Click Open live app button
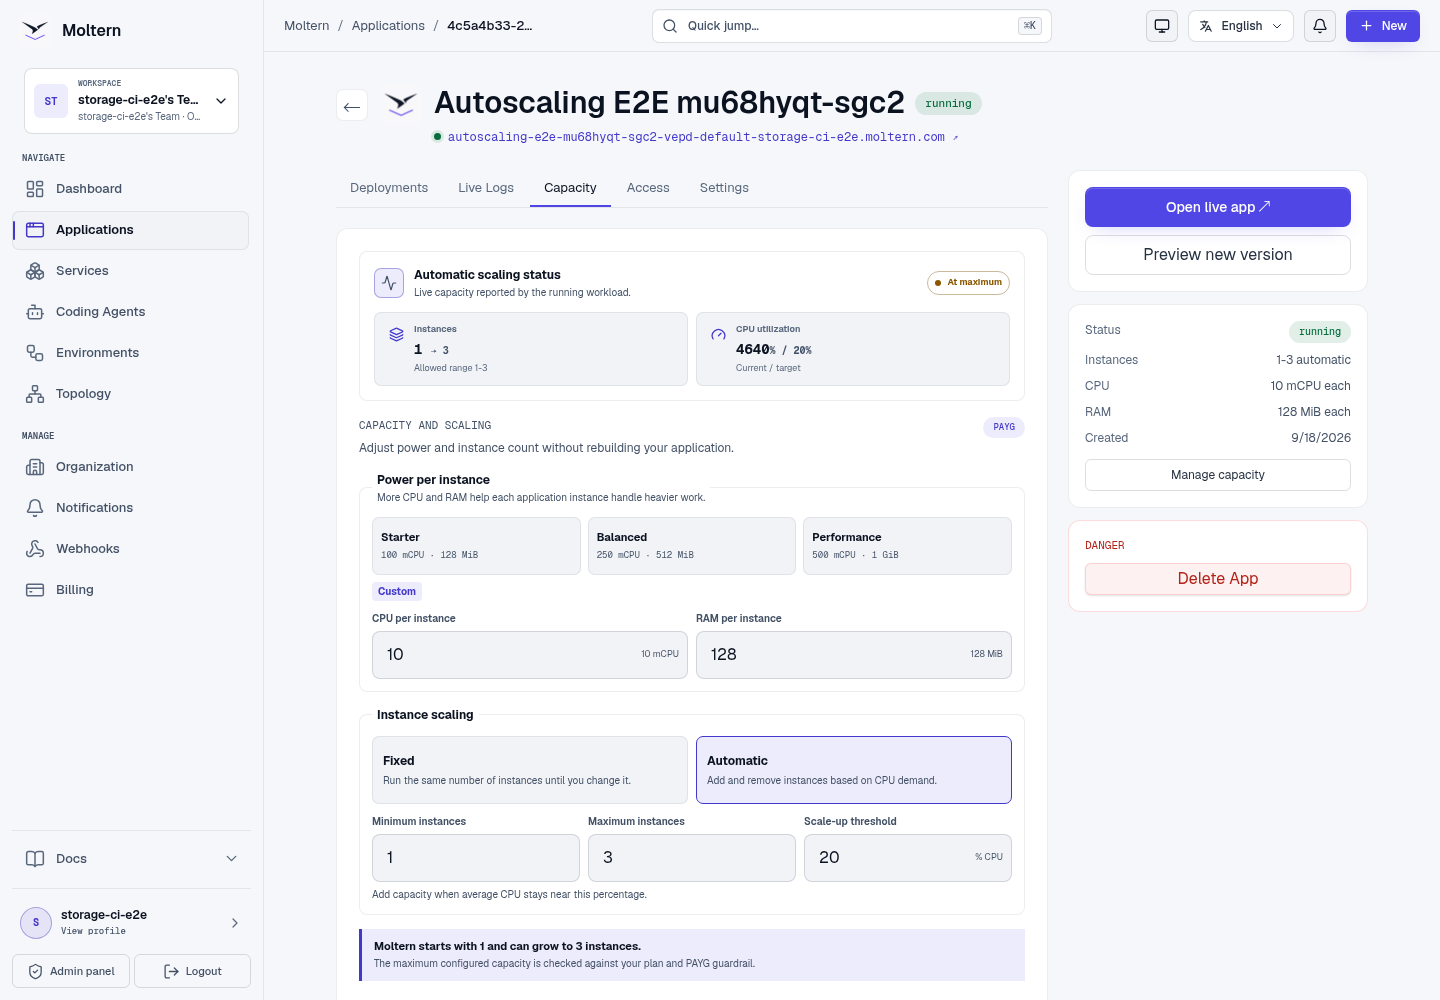Image resolution: width=1440 pixels, height=1000 pixels. [x=1218, y=207]
